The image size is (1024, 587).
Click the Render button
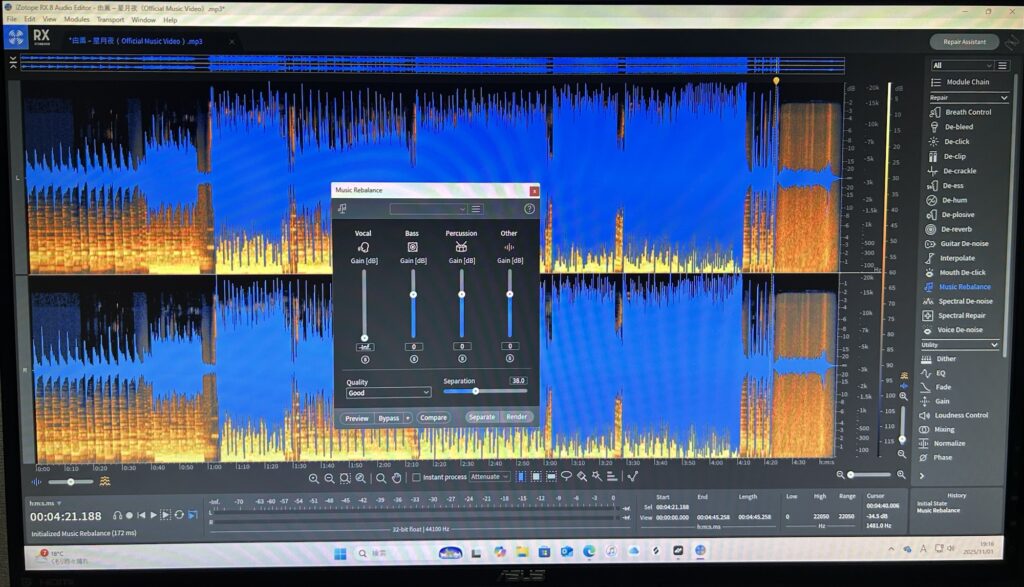(x=516, y=417)
